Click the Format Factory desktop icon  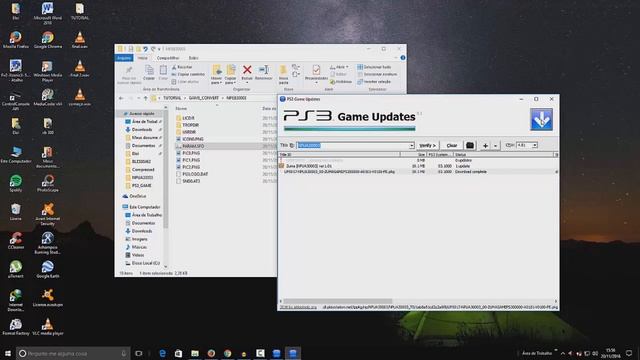16,327
